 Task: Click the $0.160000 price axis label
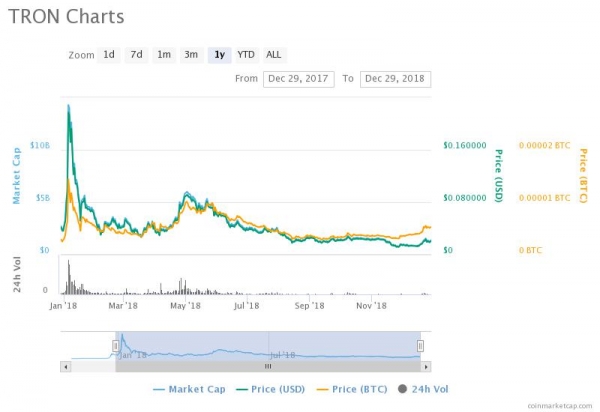[465, 145]
